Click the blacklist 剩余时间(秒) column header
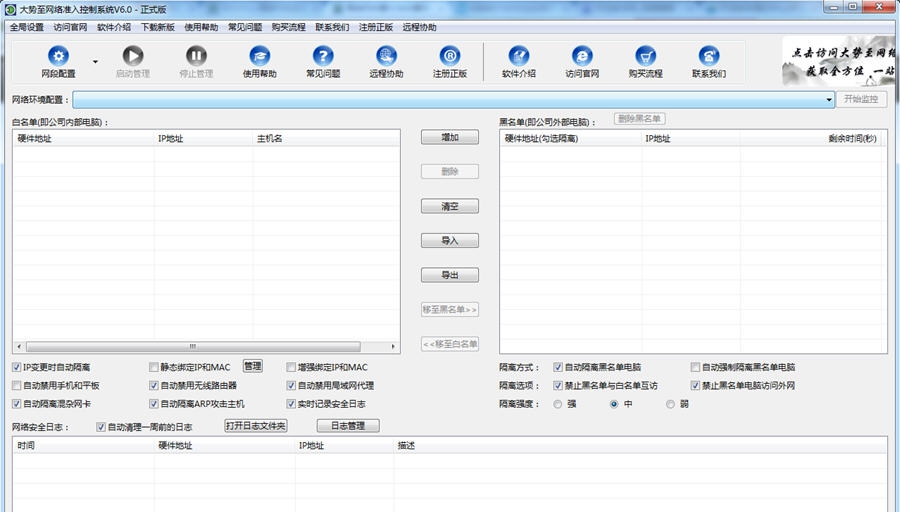Image resolution: width=900 pixels, height=512 pixels. point(811,138)
